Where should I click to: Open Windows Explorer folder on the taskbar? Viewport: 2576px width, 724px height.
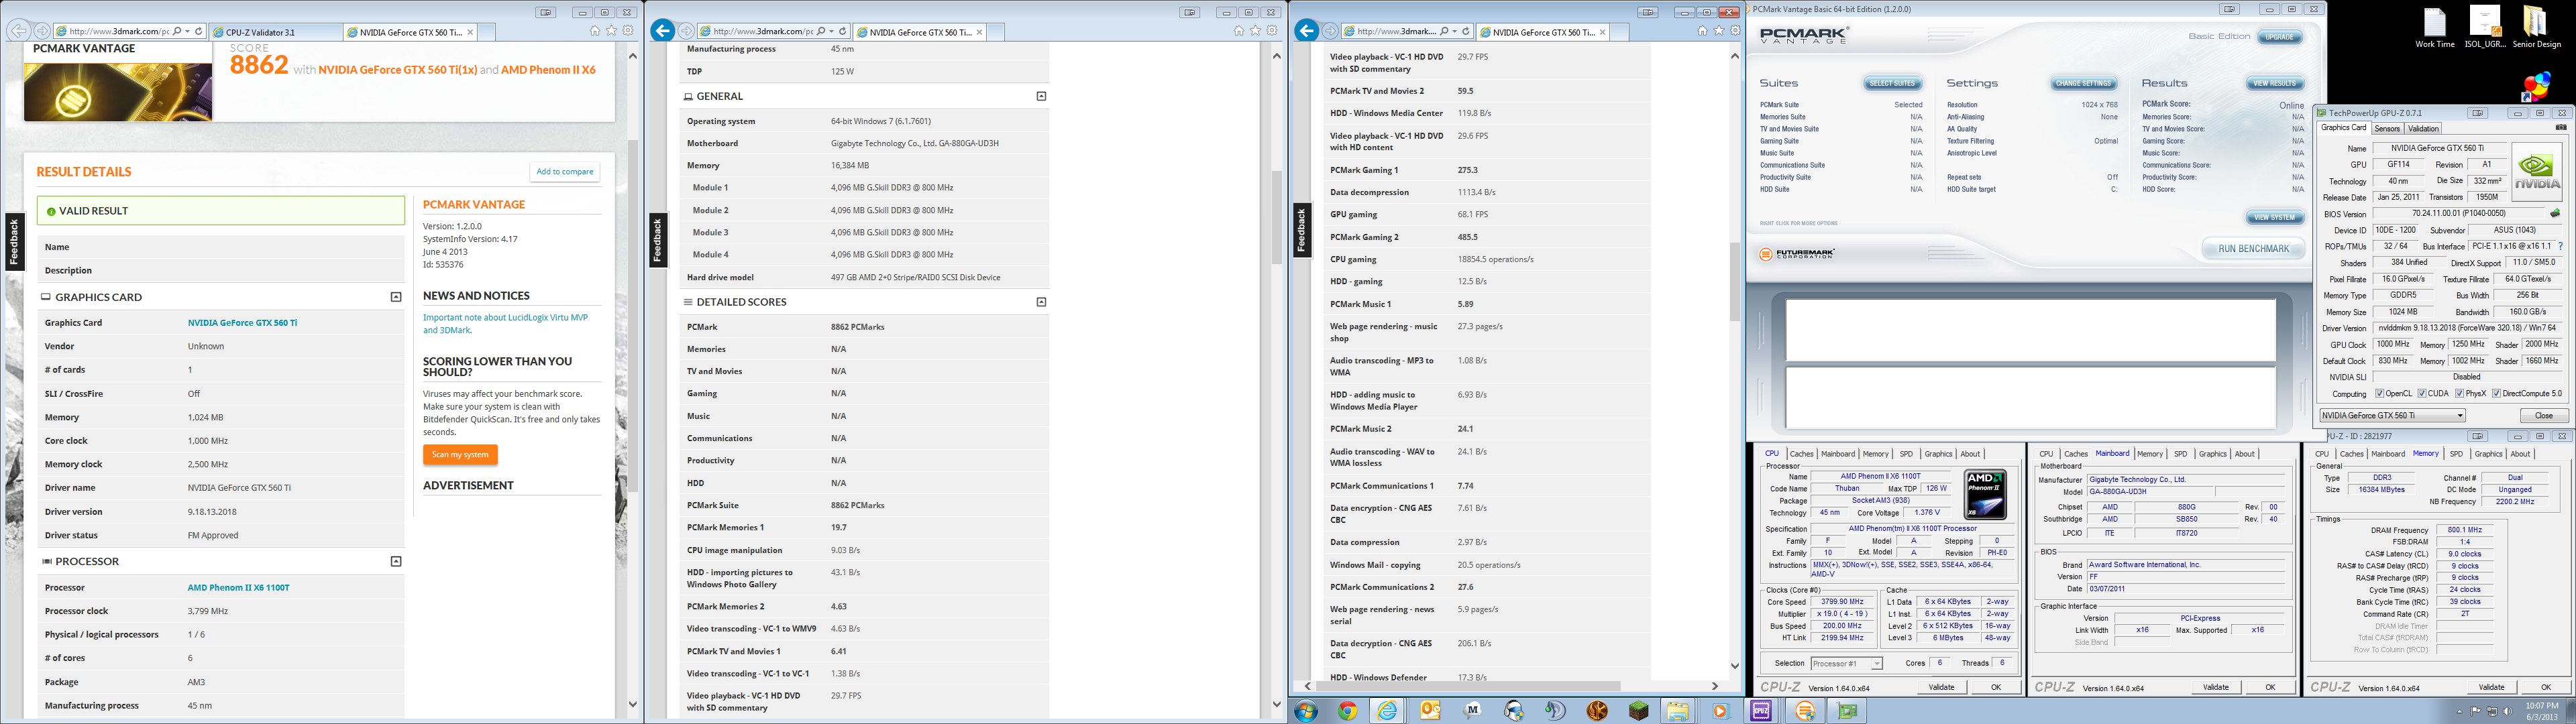click(1678, 711)
